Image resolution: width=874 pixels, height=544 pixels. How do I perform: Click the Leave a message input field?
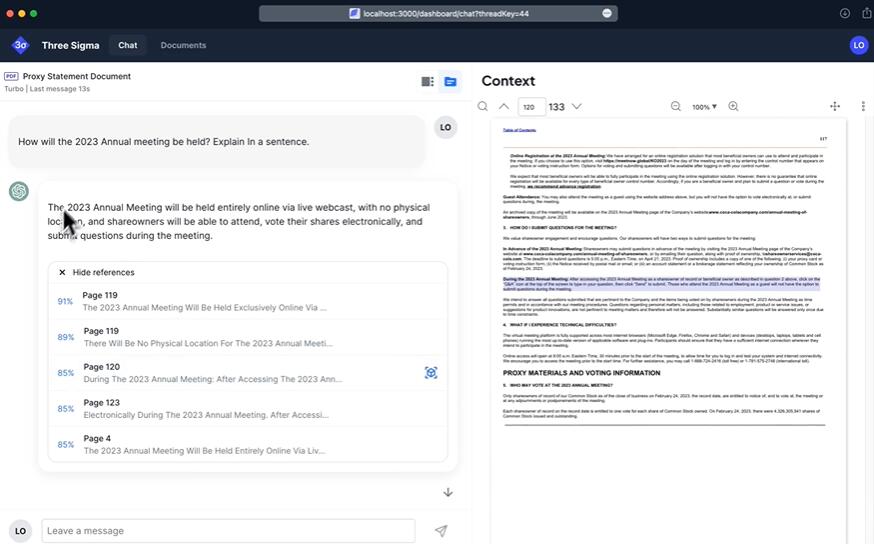pyautogui.click(x=228, y=531)
